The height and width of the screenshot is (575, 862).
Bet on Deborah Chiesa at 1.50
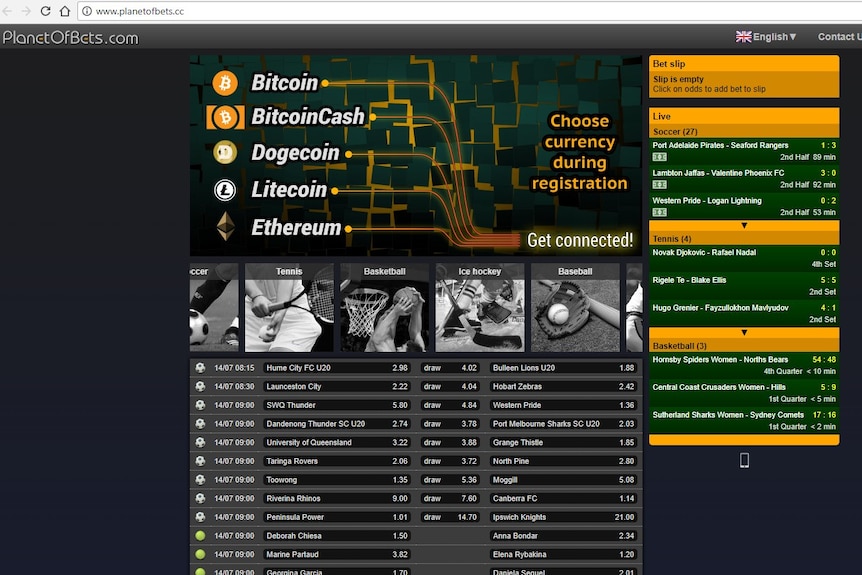[337, 536]
